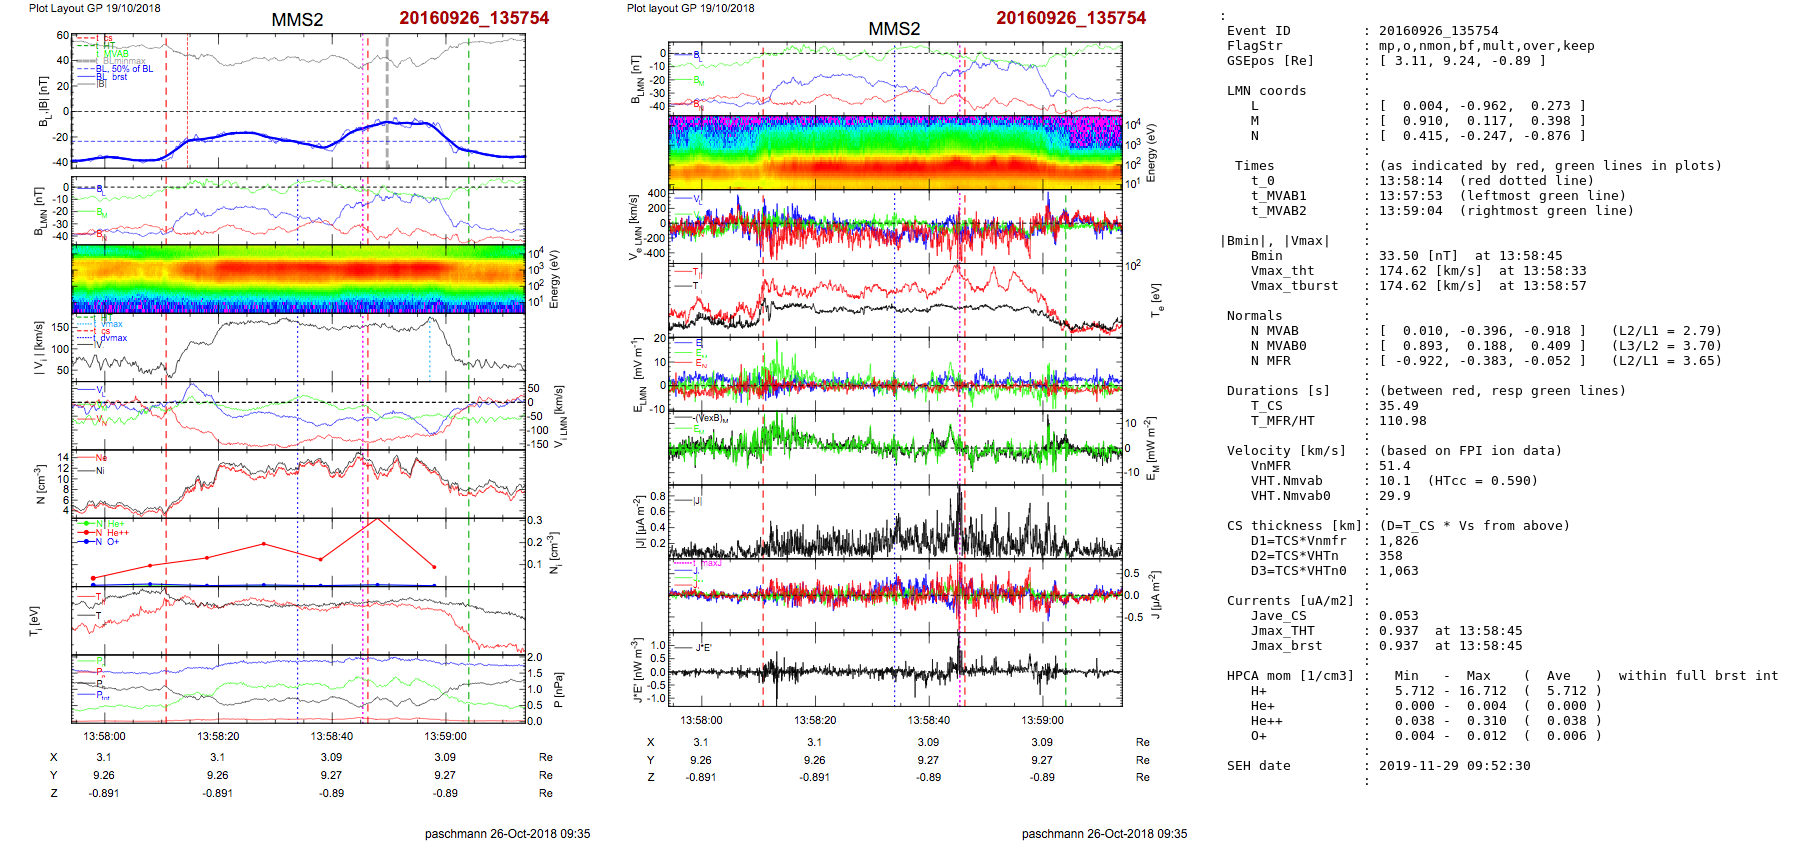Click the 'HPCA mom [1/cm3]' heading
1804x841 pixels.
(x=1290, y=676)
